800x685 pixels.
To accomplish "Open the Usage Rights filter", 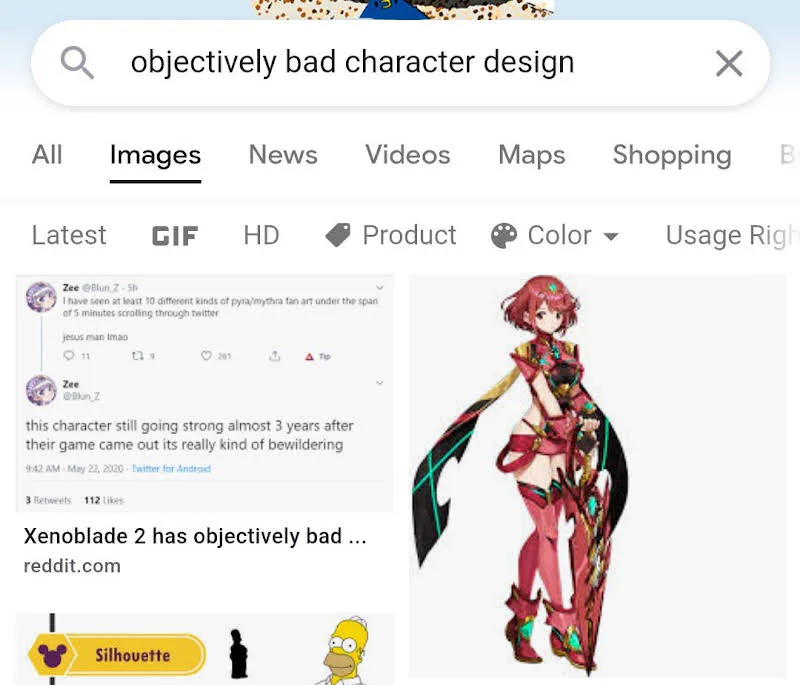I will 732,236.
